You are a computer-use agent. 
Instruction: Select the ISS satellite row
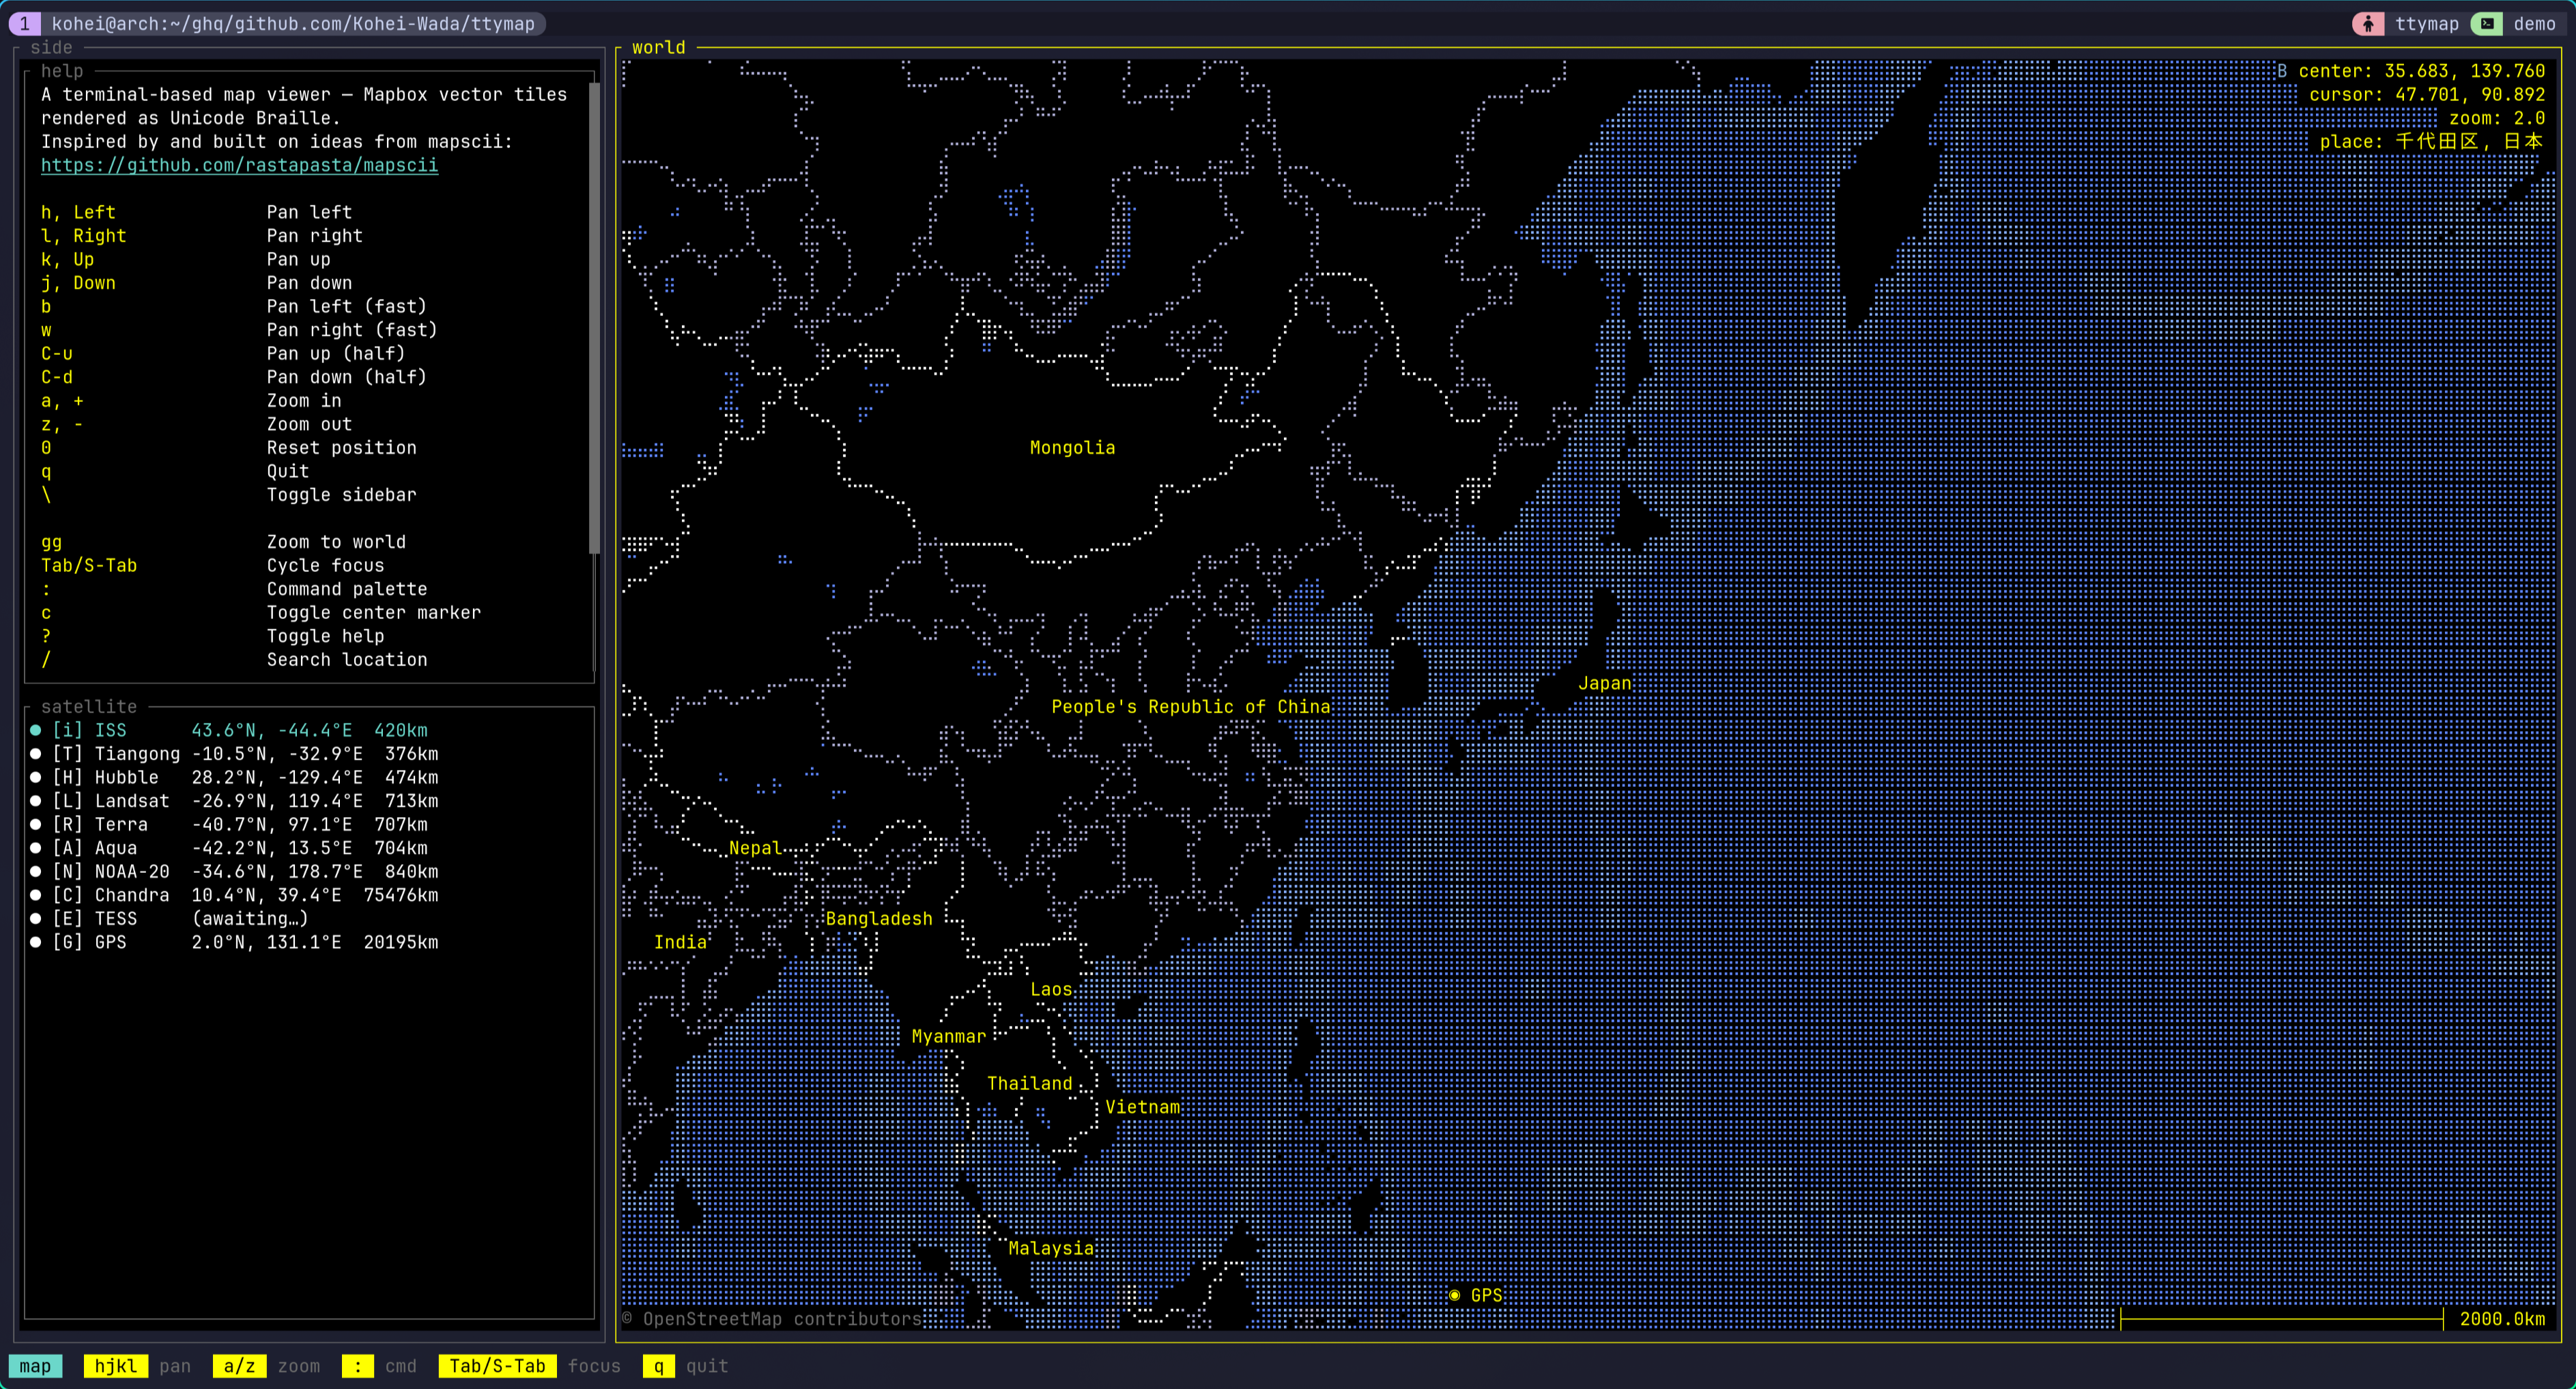click(234, 730)
